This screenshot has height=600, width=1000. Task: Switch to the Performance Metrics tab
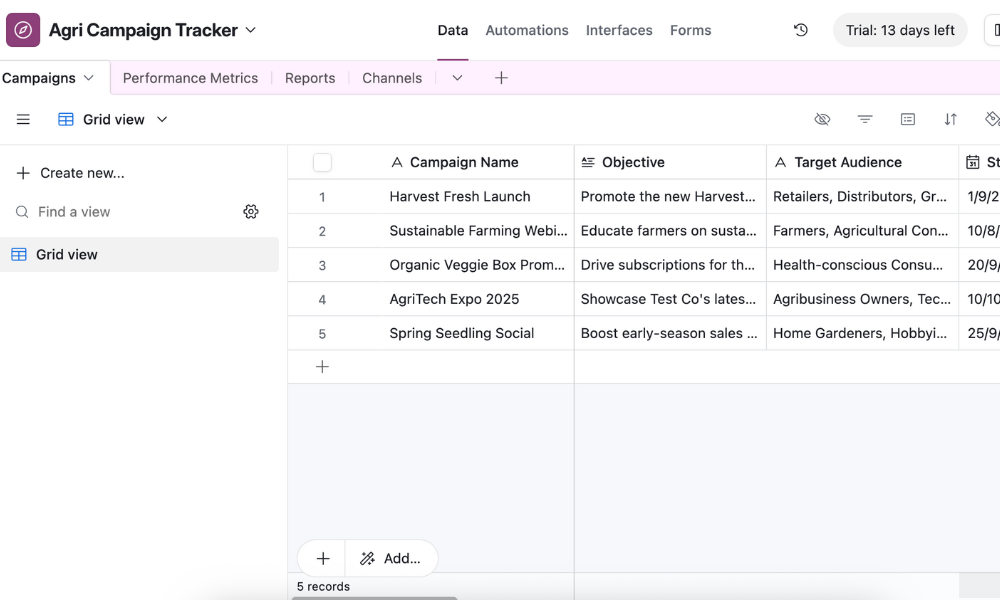click(x=190, y=78)
